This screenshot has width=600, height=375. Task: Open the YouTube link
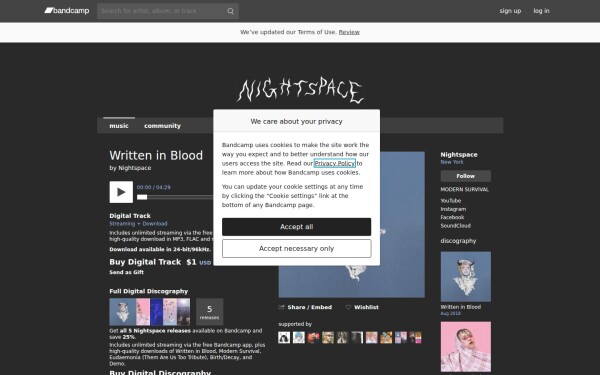coord(451,201)
